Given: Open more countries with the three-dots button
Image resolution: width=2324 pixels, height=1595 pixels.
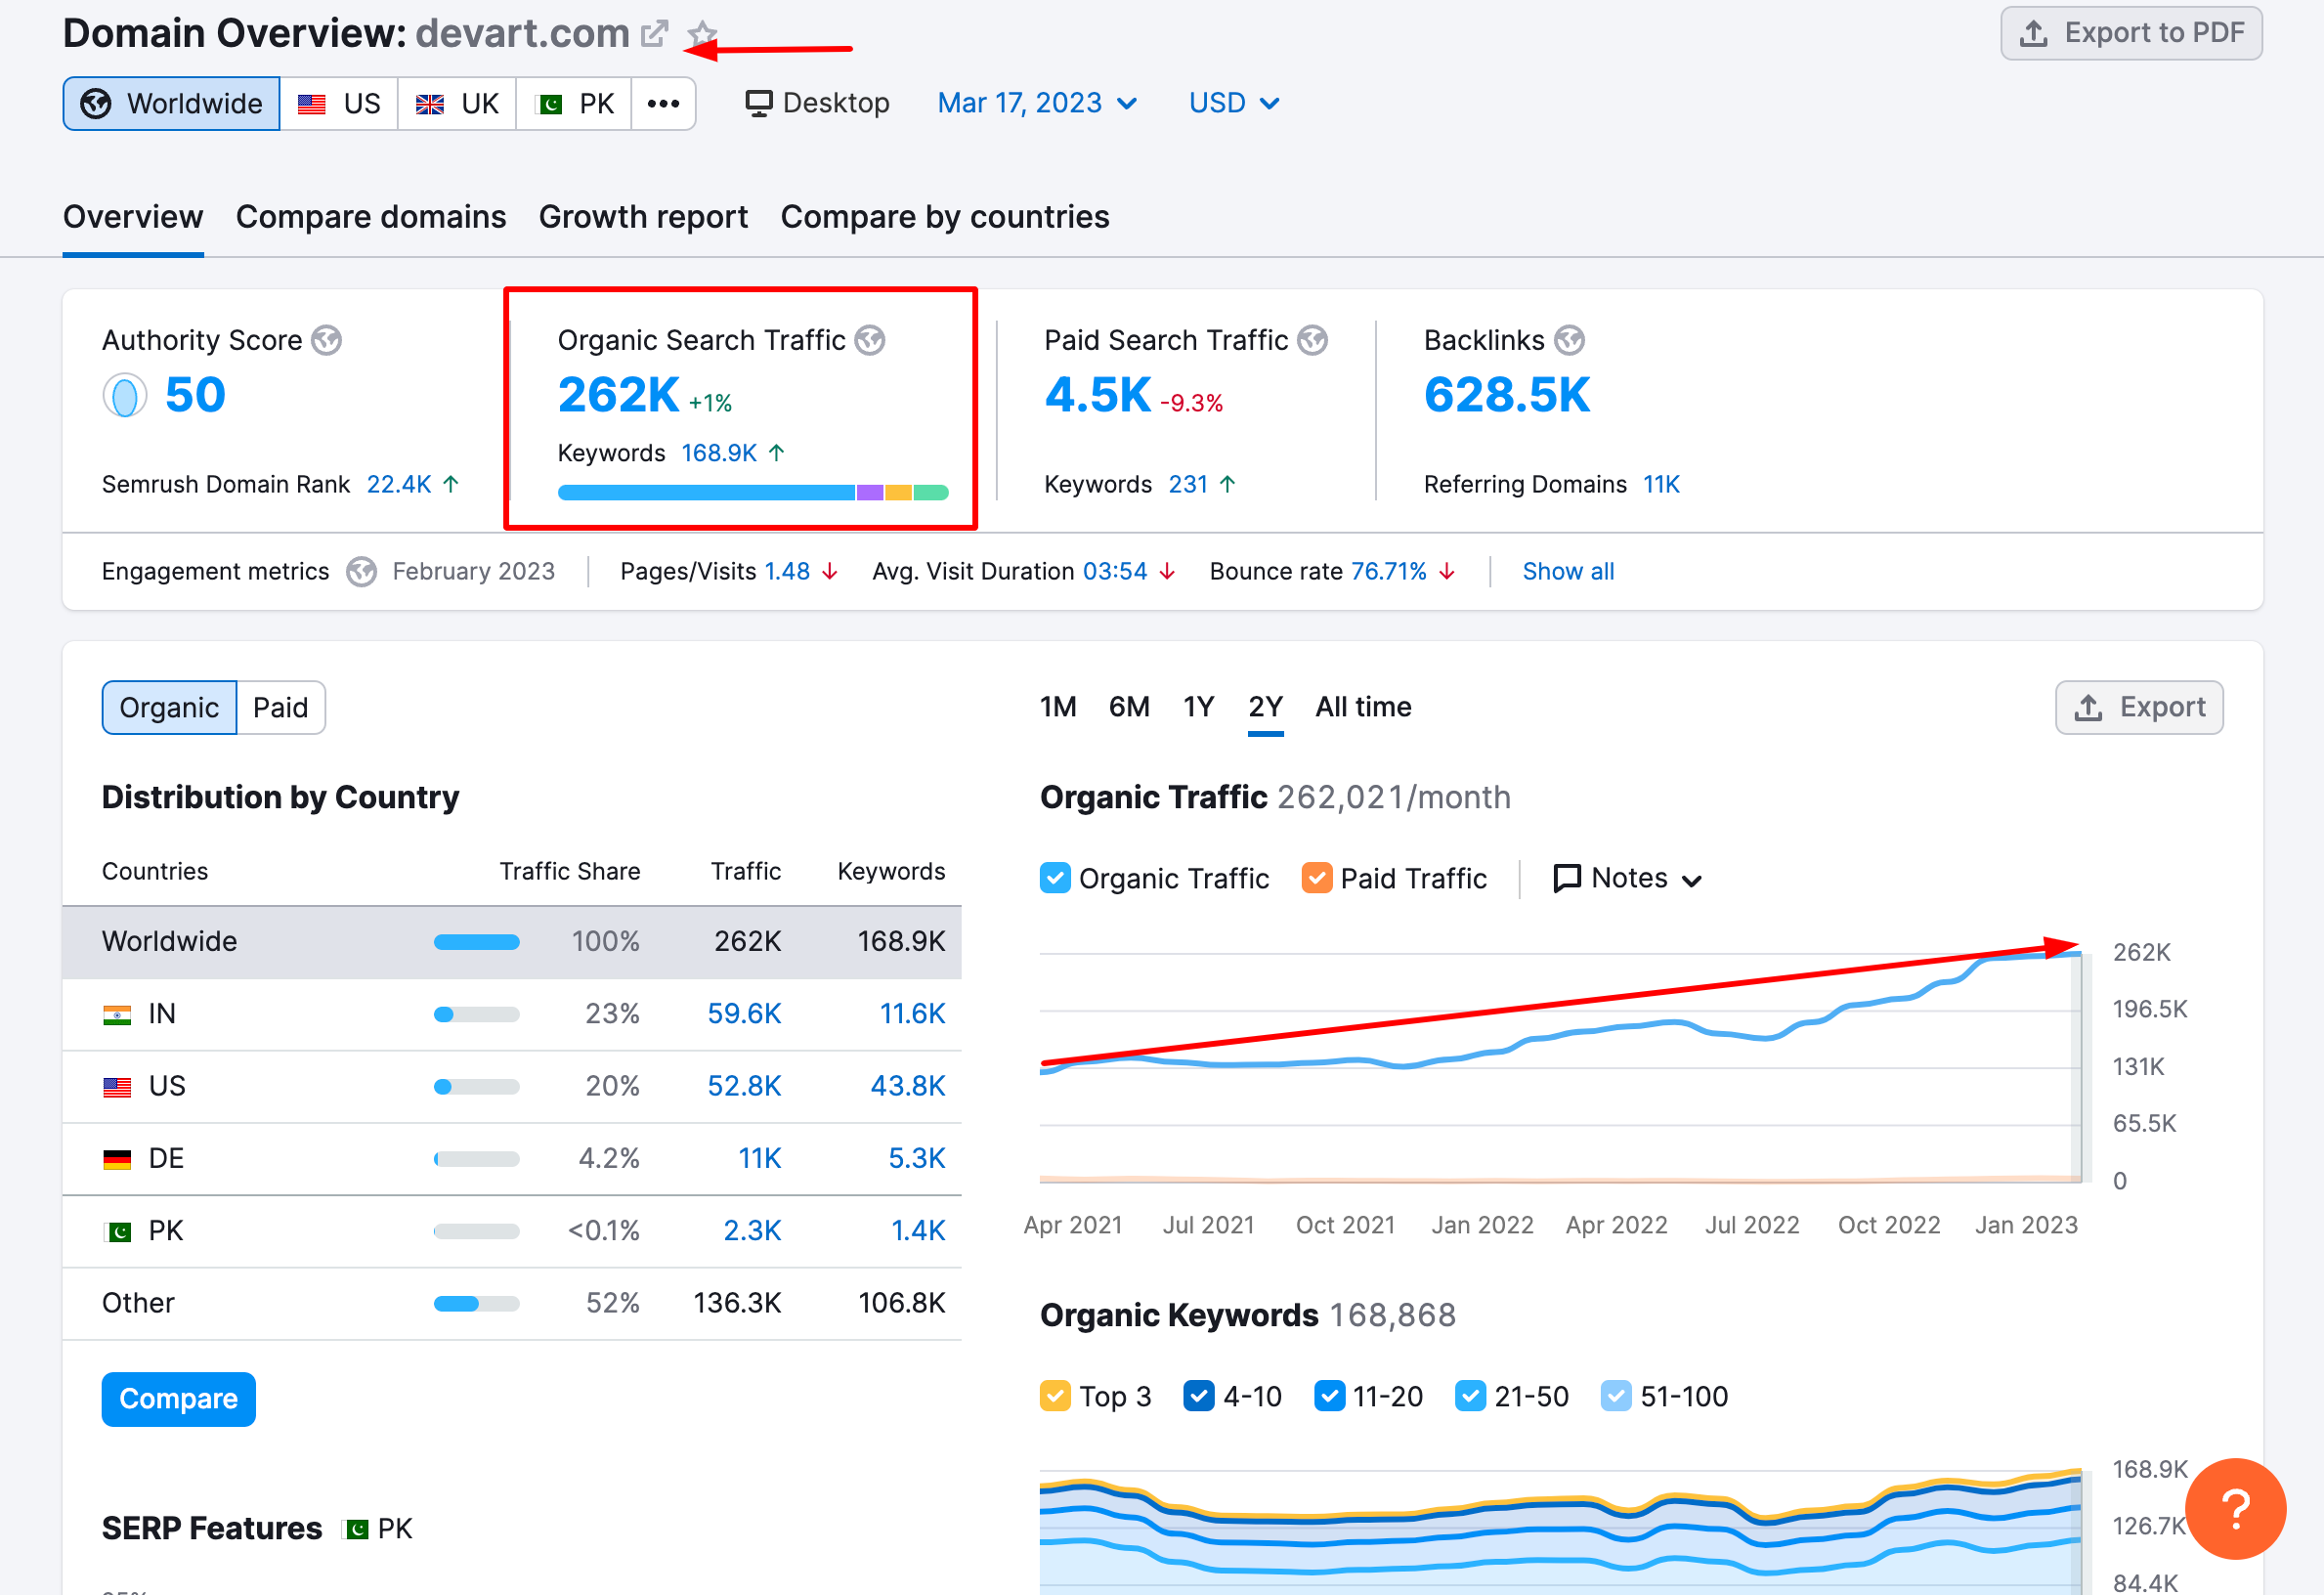Looking at the screenshot, I should tap(663, 104).
